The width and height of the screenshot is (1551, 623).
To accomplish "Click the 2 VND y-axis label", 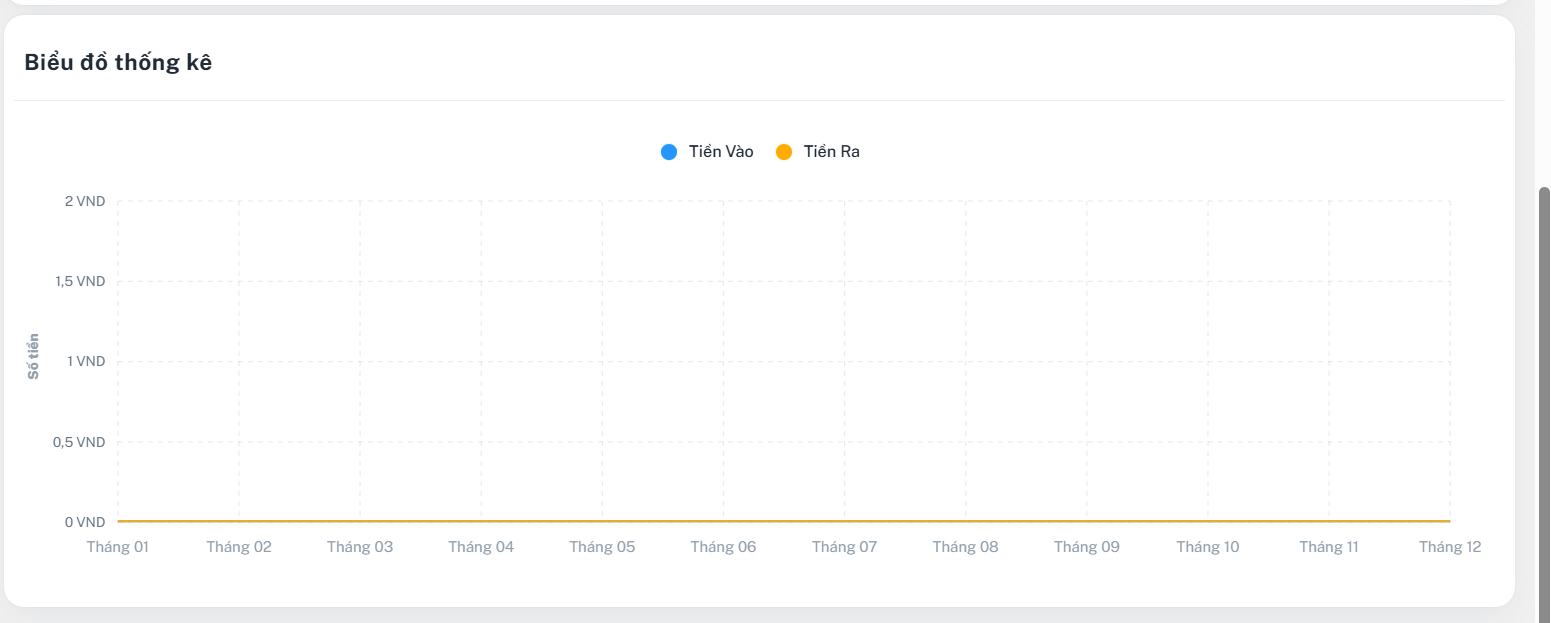I will (x=85, y=201).
